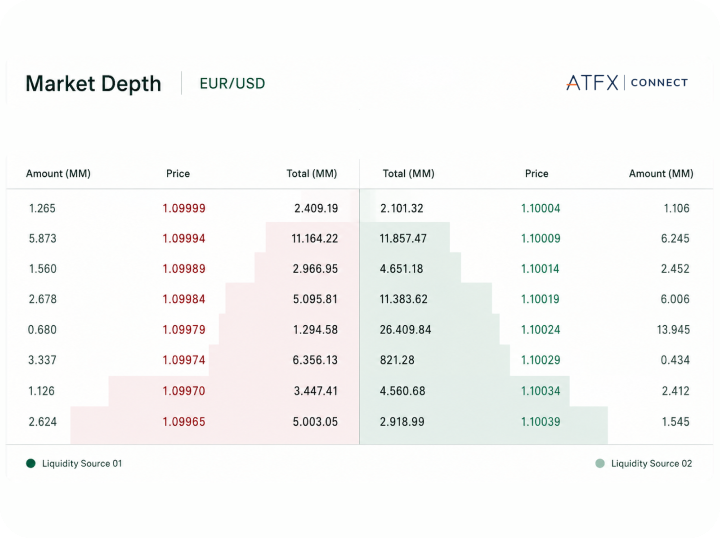Click the ask amount 13.945
Image resolution: width=720 pixels, height=538 pixels.
673,330
